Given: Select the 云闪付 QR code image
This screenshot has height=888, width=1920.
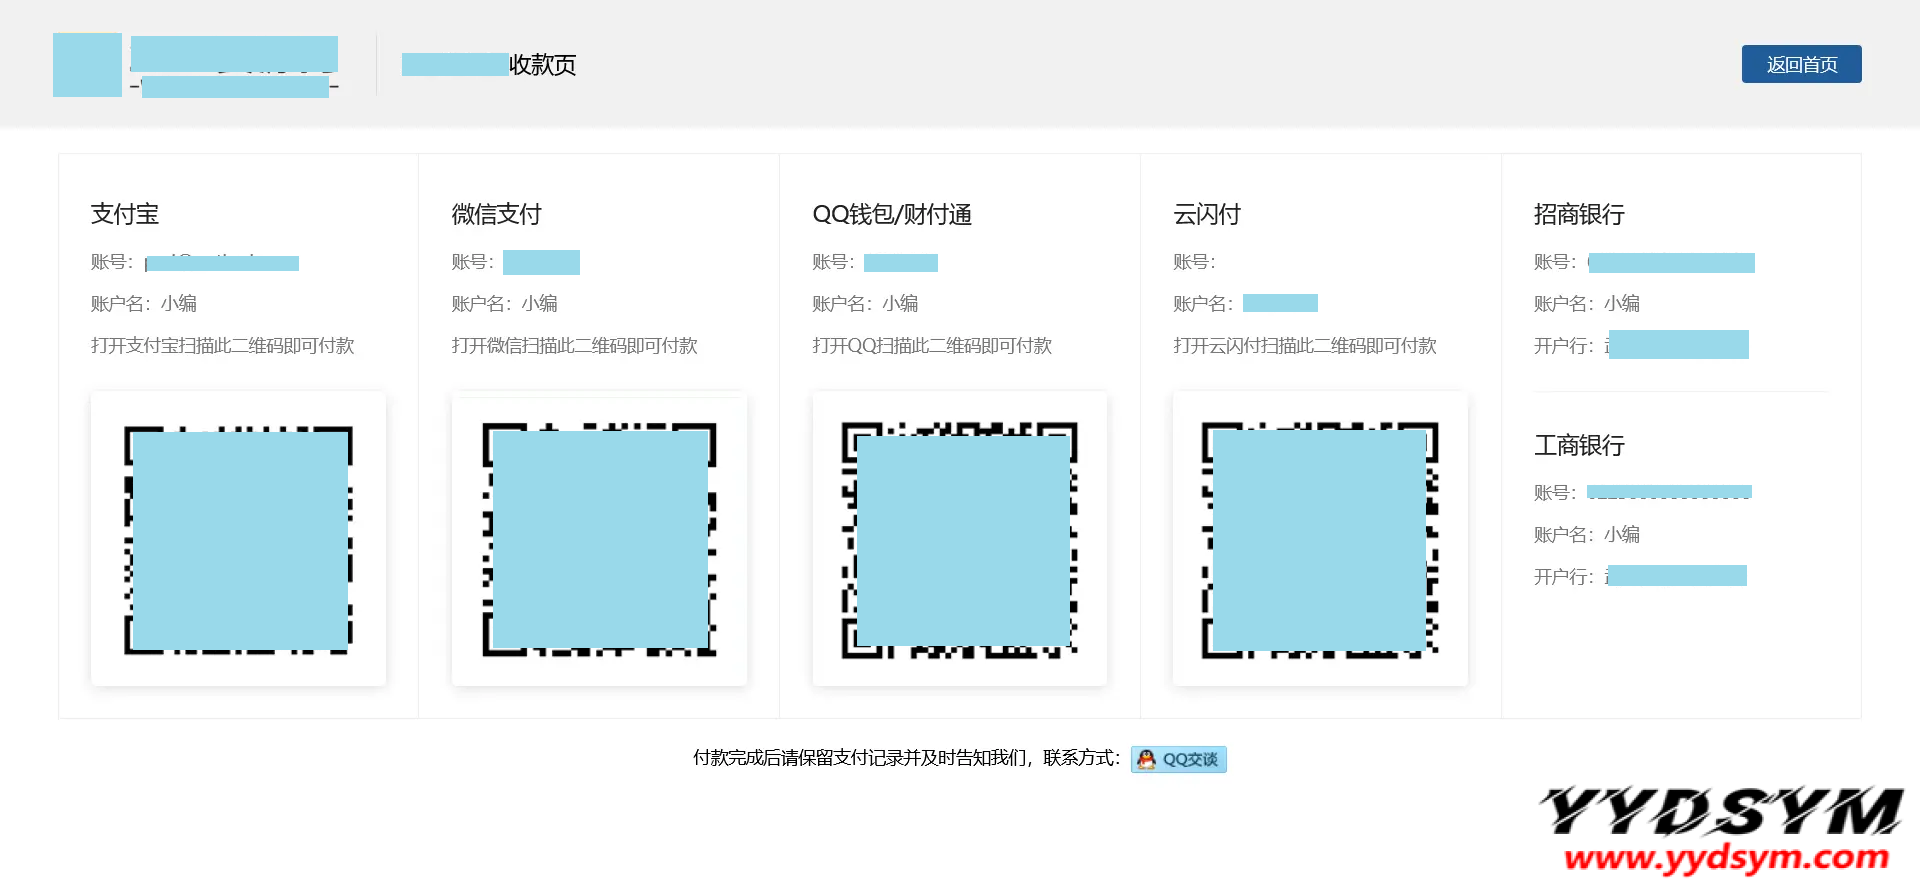Looking at the screenshot, I should pyautogui.click(x=1320, y=539).
